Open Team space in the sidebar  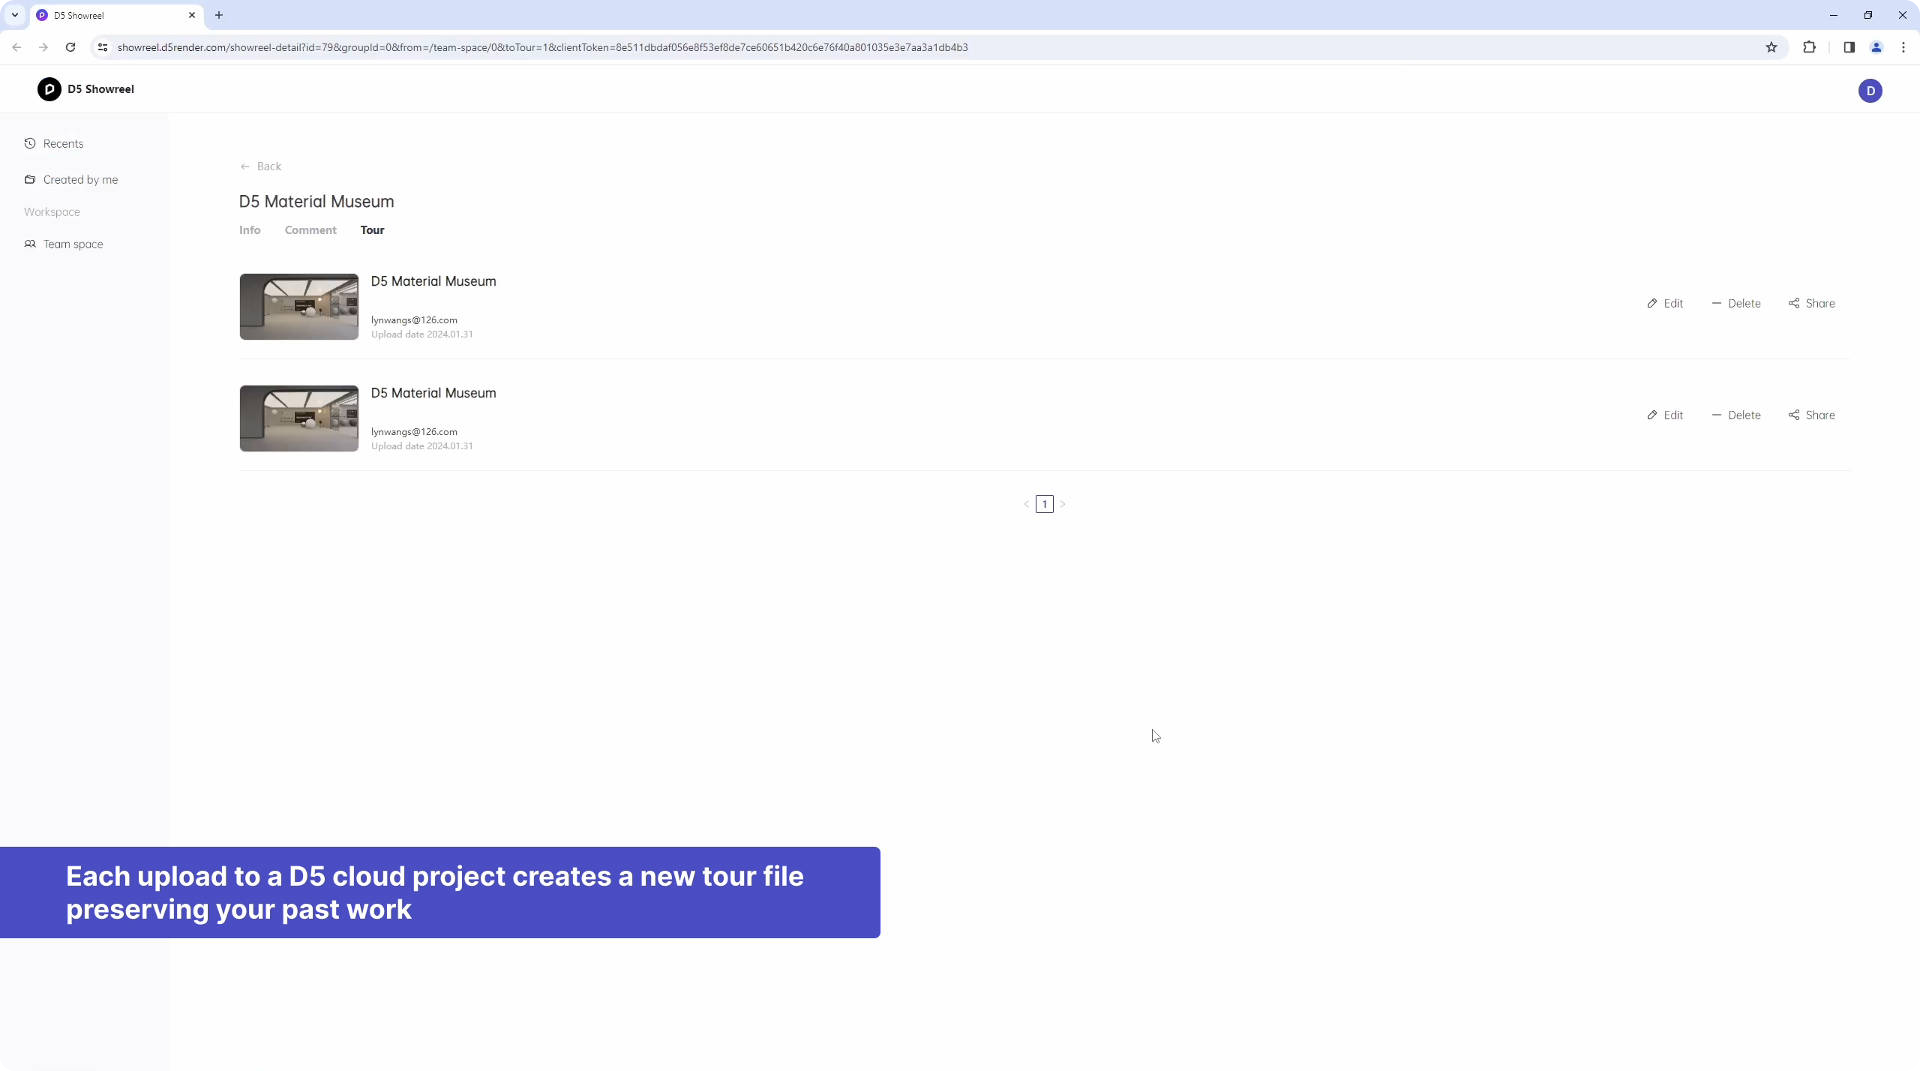(x=64, y=244)
